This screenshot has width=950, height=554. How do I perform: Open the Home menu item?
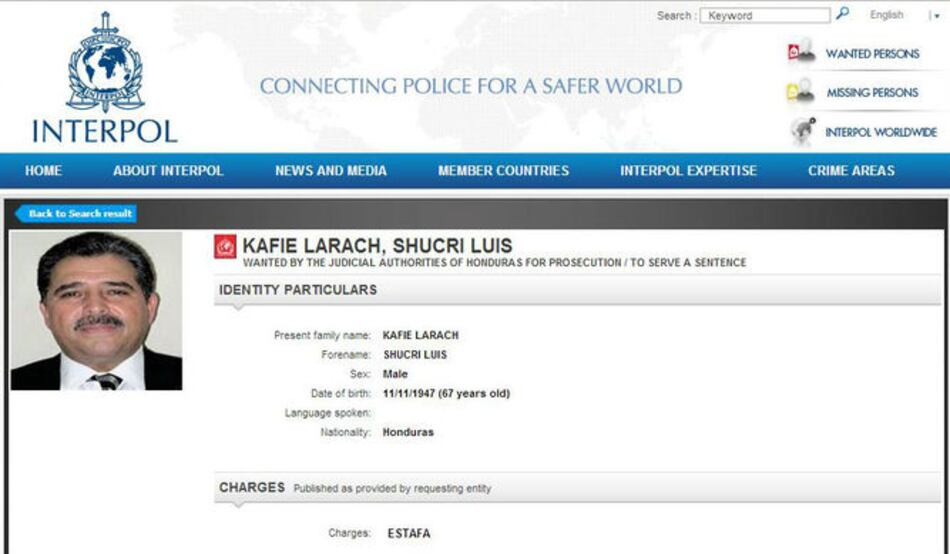(43, 171)
